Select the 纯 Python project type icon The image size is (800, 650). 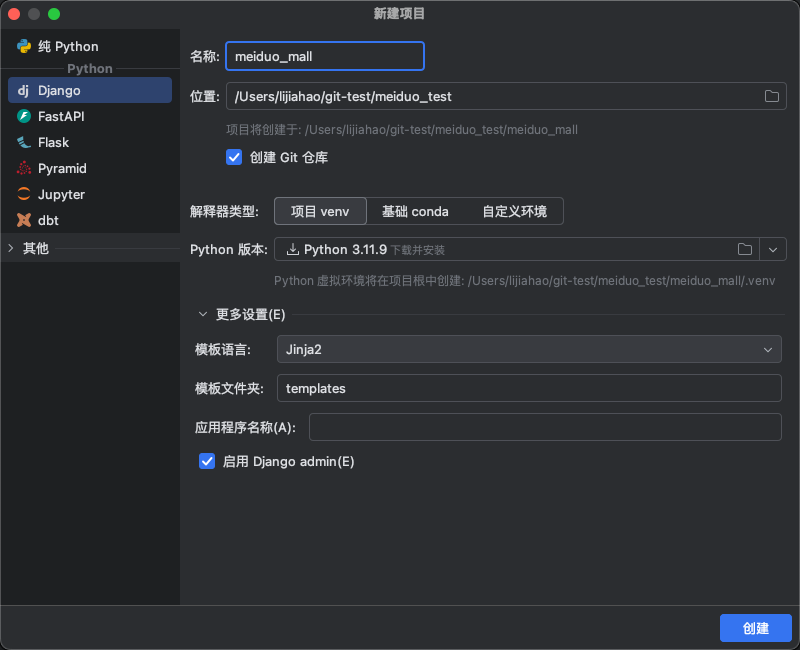pos(24,46)
